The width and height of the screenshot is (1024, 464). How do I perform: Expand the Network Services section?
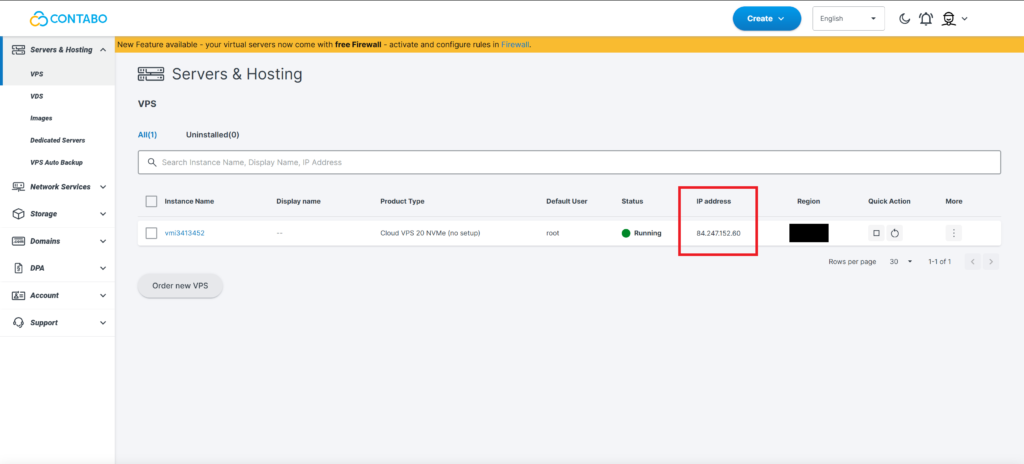103,187
